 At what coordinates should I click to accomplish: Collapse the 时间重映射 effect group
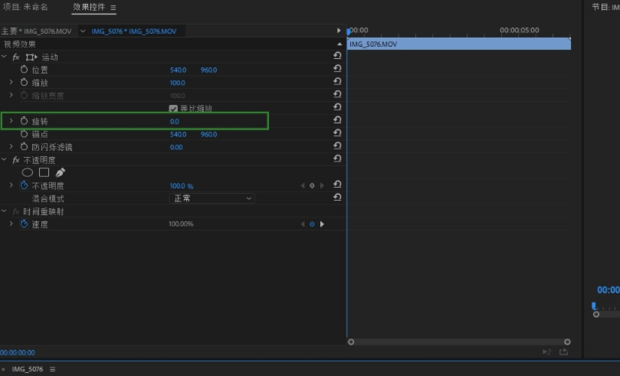point(4,211)
